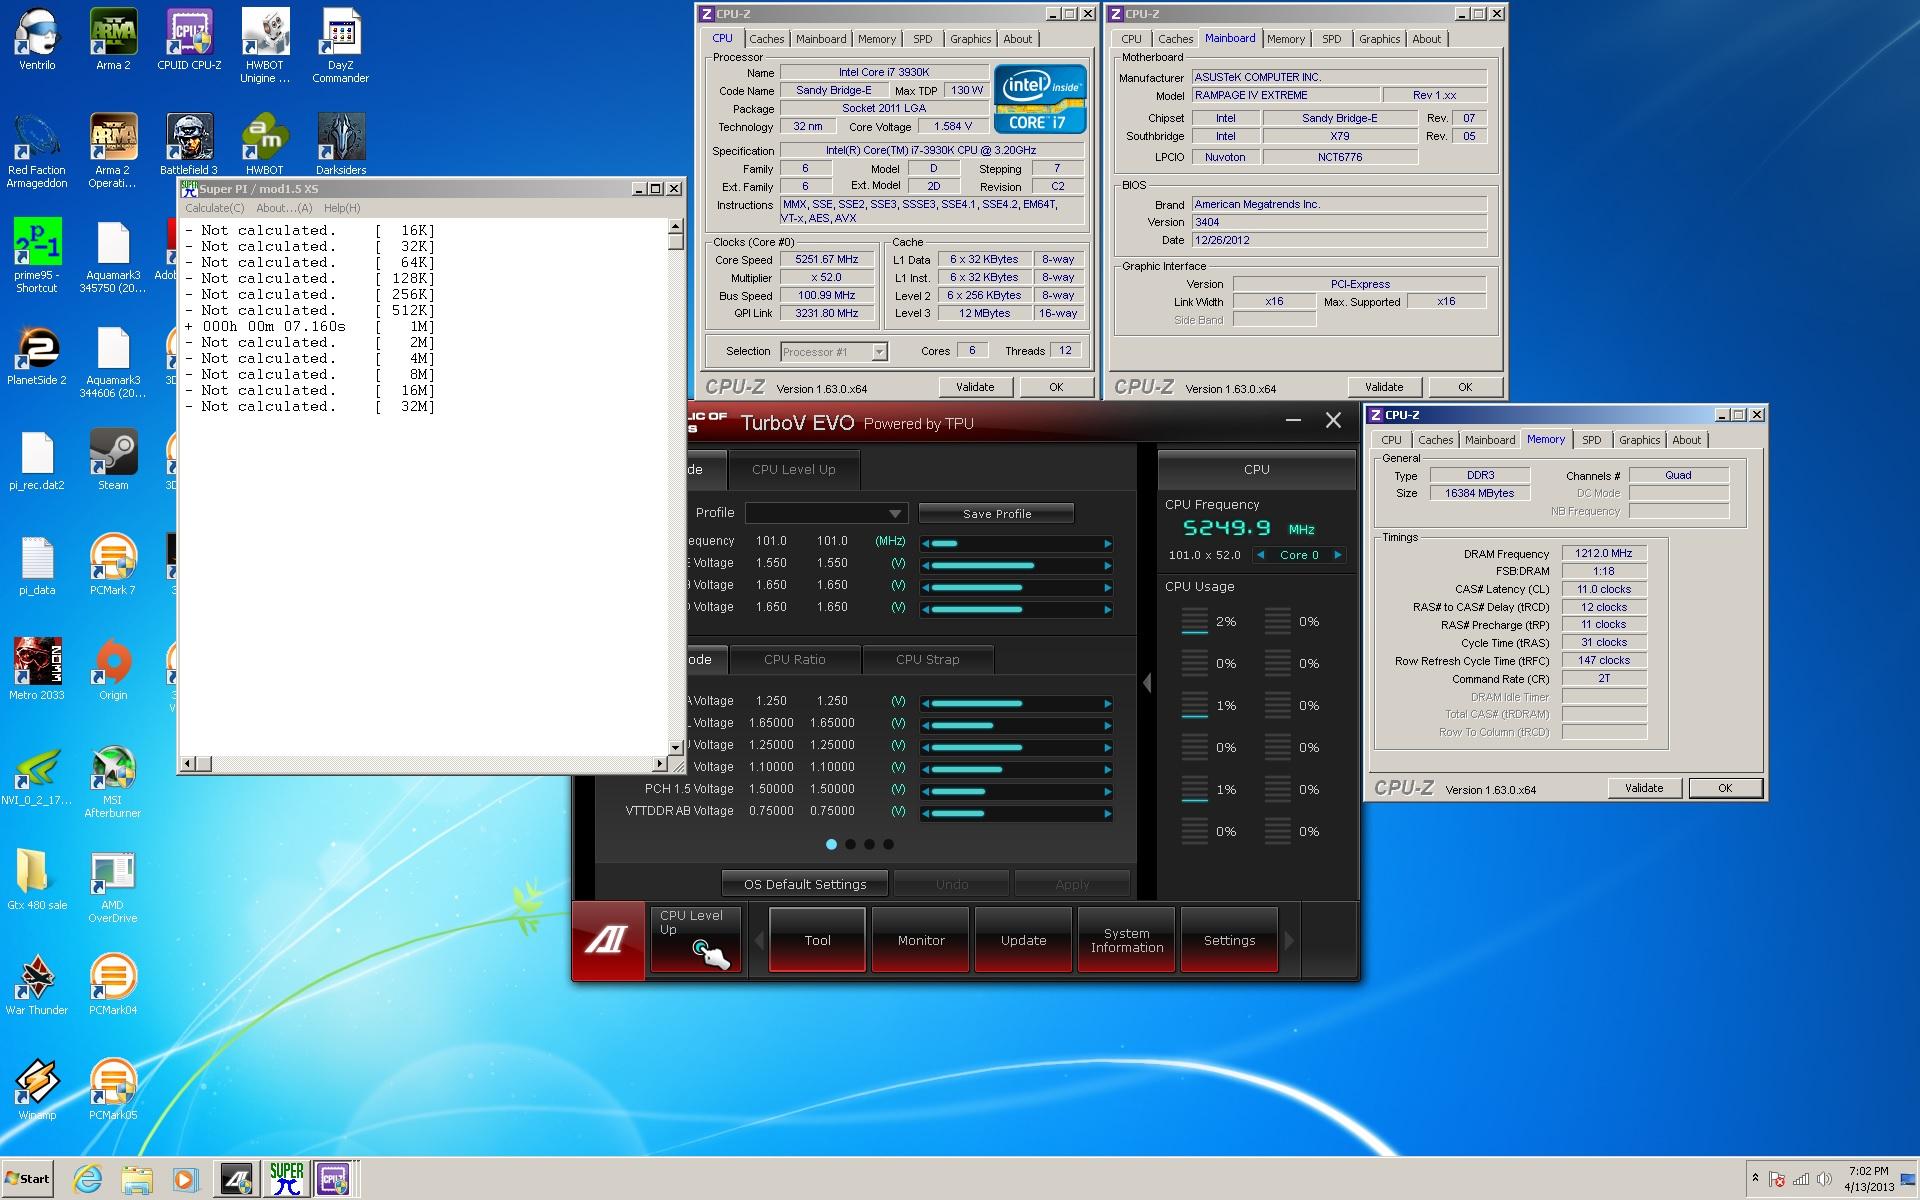Image resolution: width=1920 pixels, height=1200 pixels.
Task: Launch the prime95 shortcut icon
Action: [37, 256]
